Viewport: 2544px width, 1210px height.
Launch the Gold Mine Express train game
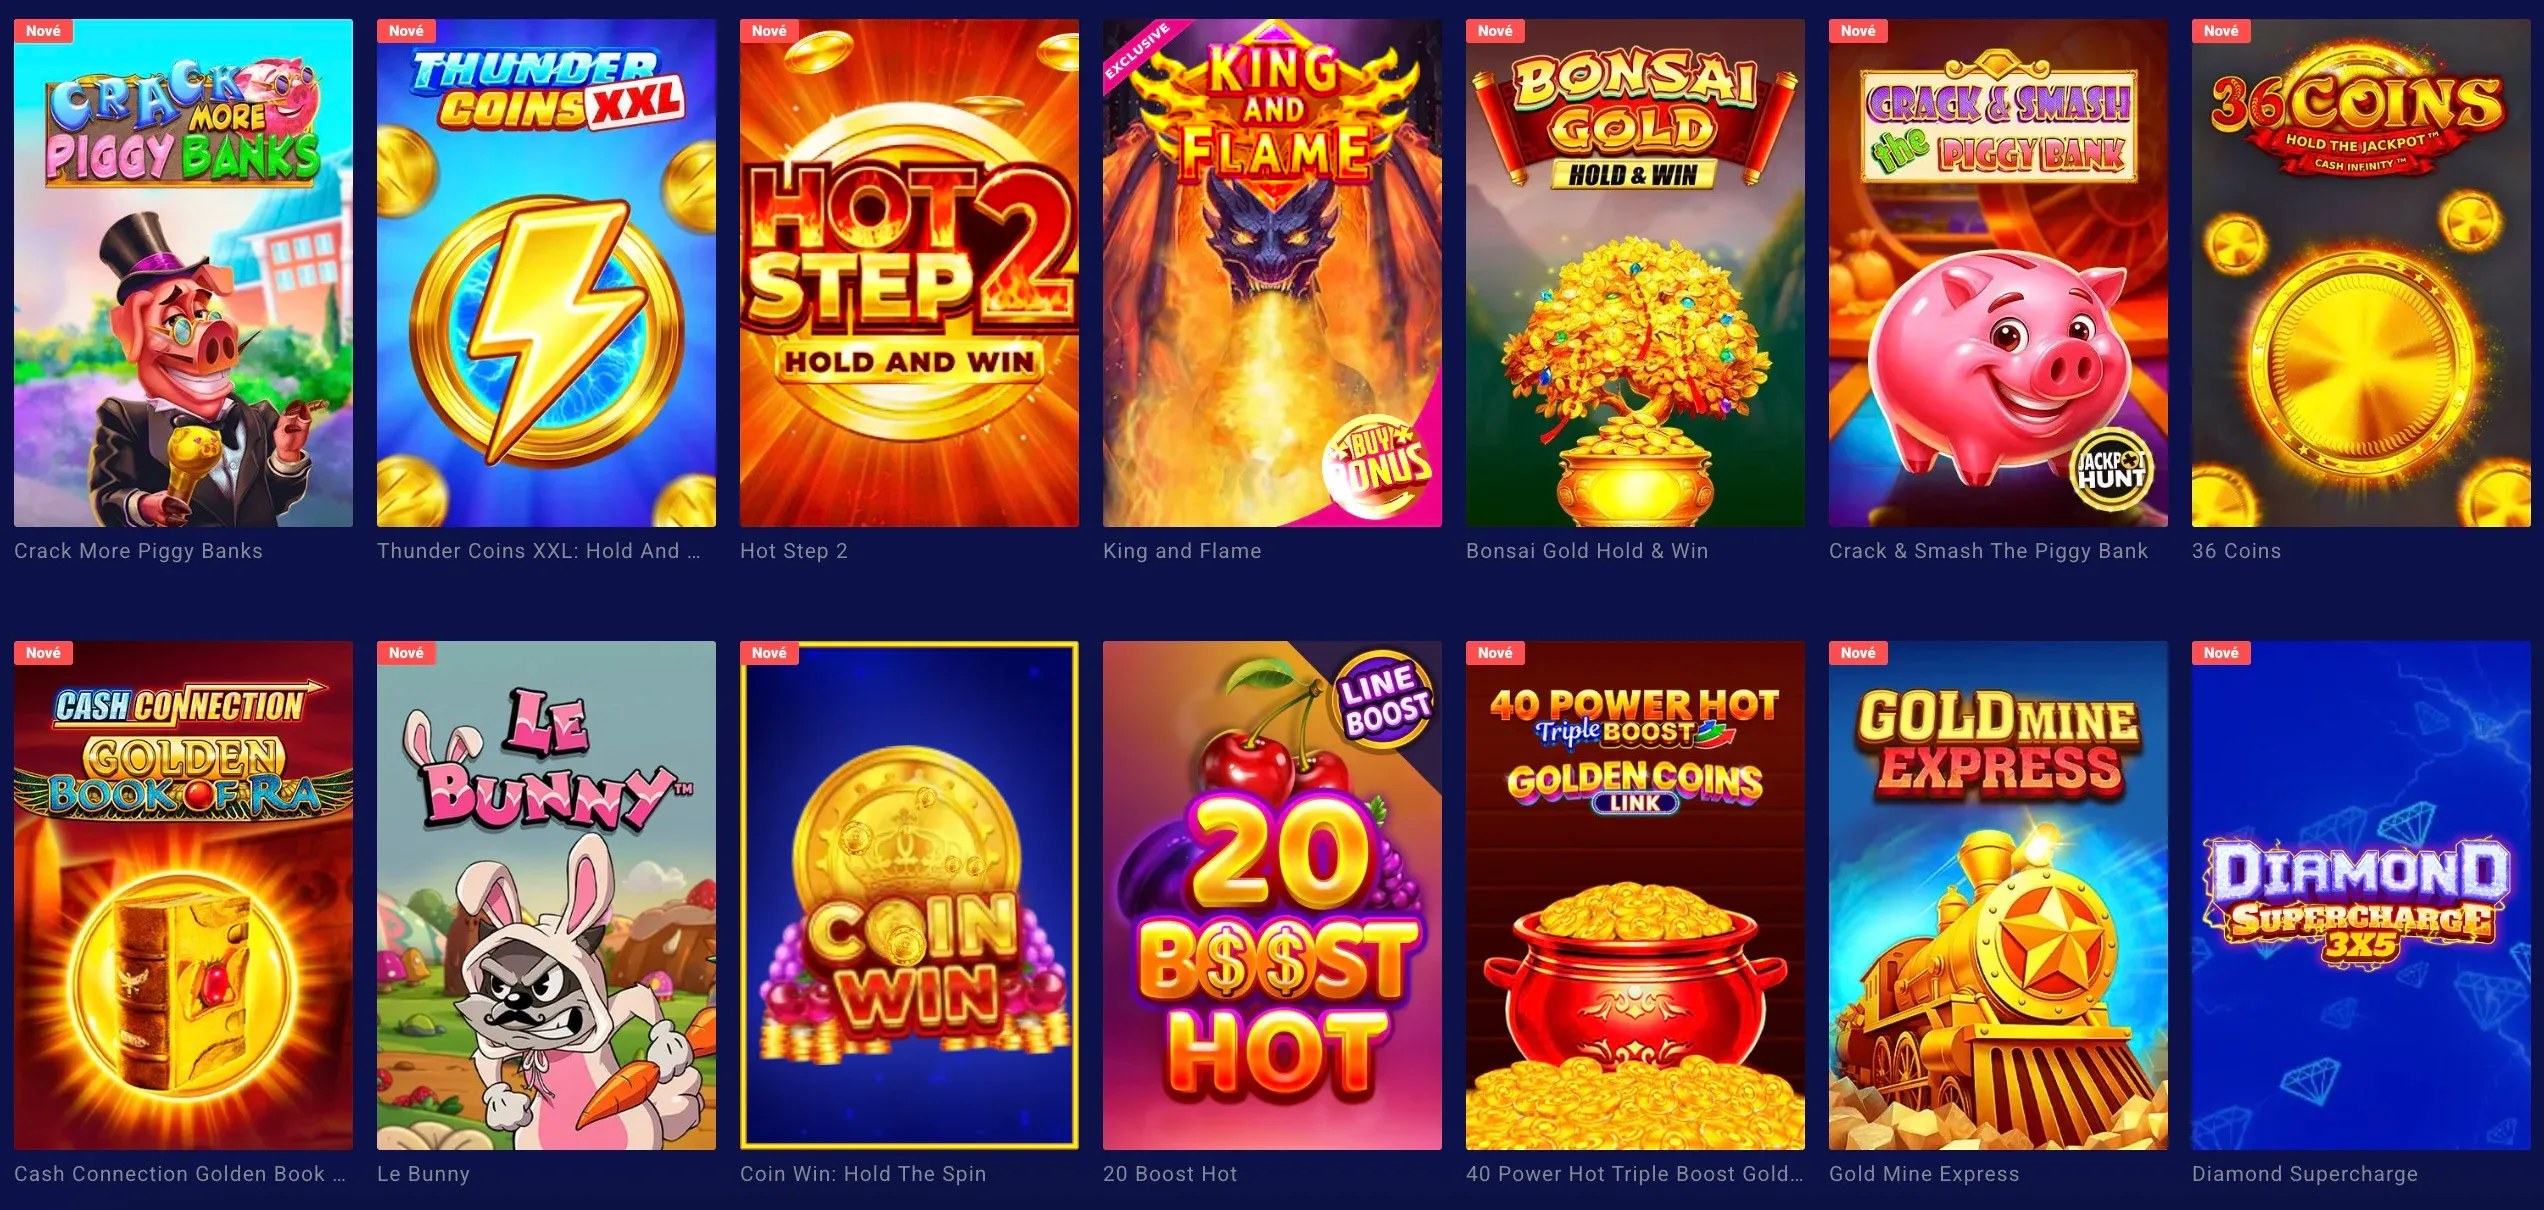(x=1998, y=895)
